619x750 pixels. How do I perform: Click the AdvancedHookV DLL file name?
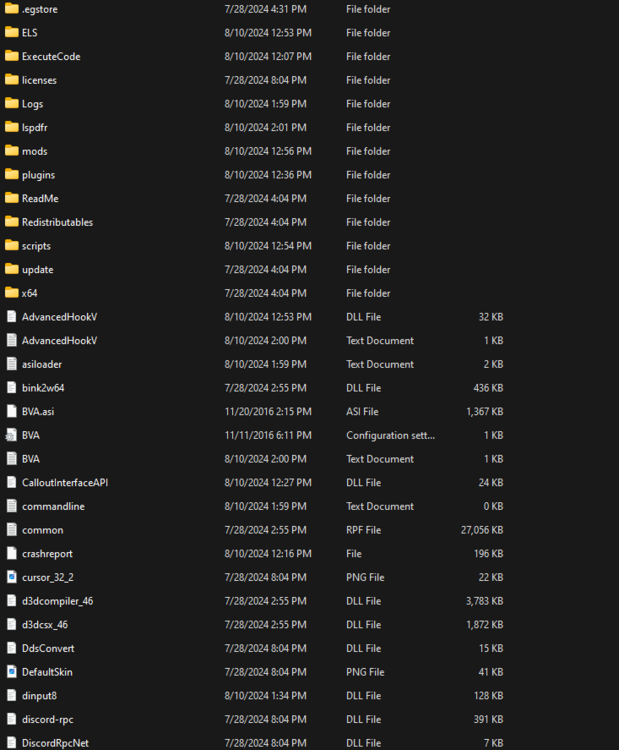[x=59, y=317]
